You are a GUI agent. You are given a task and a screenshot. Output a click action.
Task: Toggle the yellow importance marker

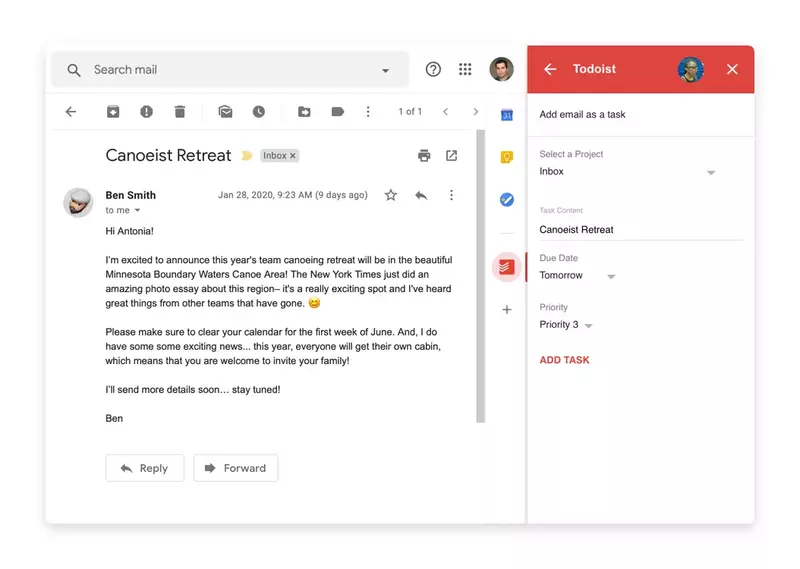[x=247, y=156]
